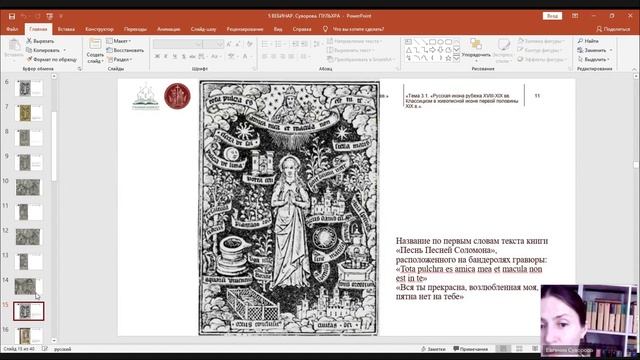Click Найти to search the presentation
640x360 pixels.
[588, 41]
